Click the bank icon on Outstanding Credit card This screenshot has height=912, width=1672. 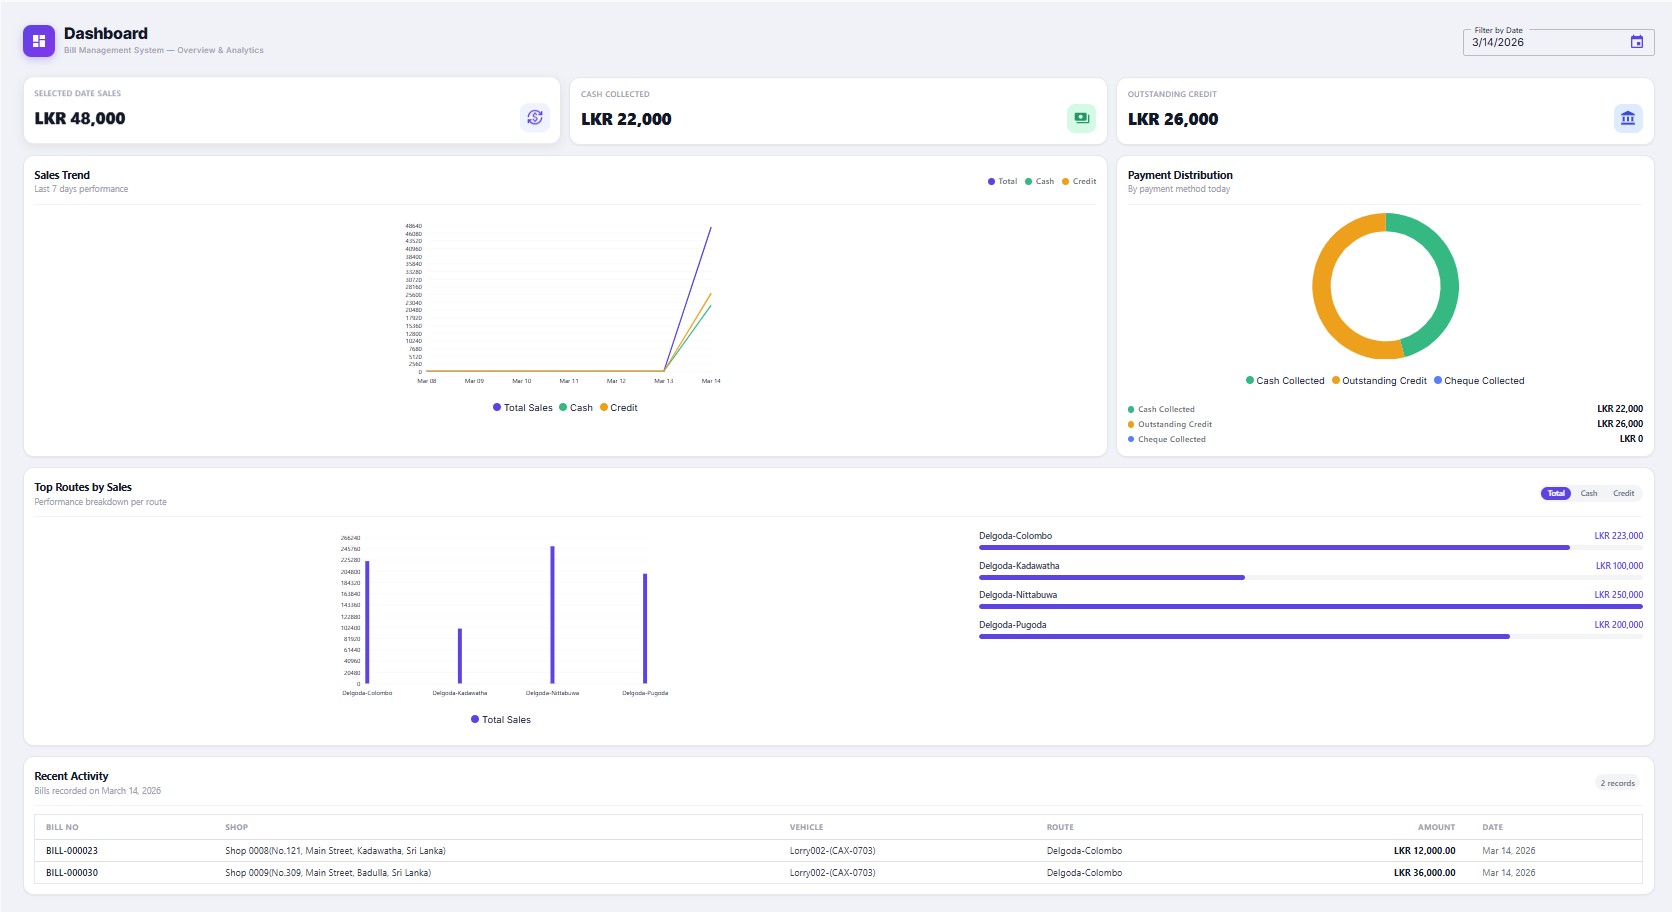click(1627, 117)
